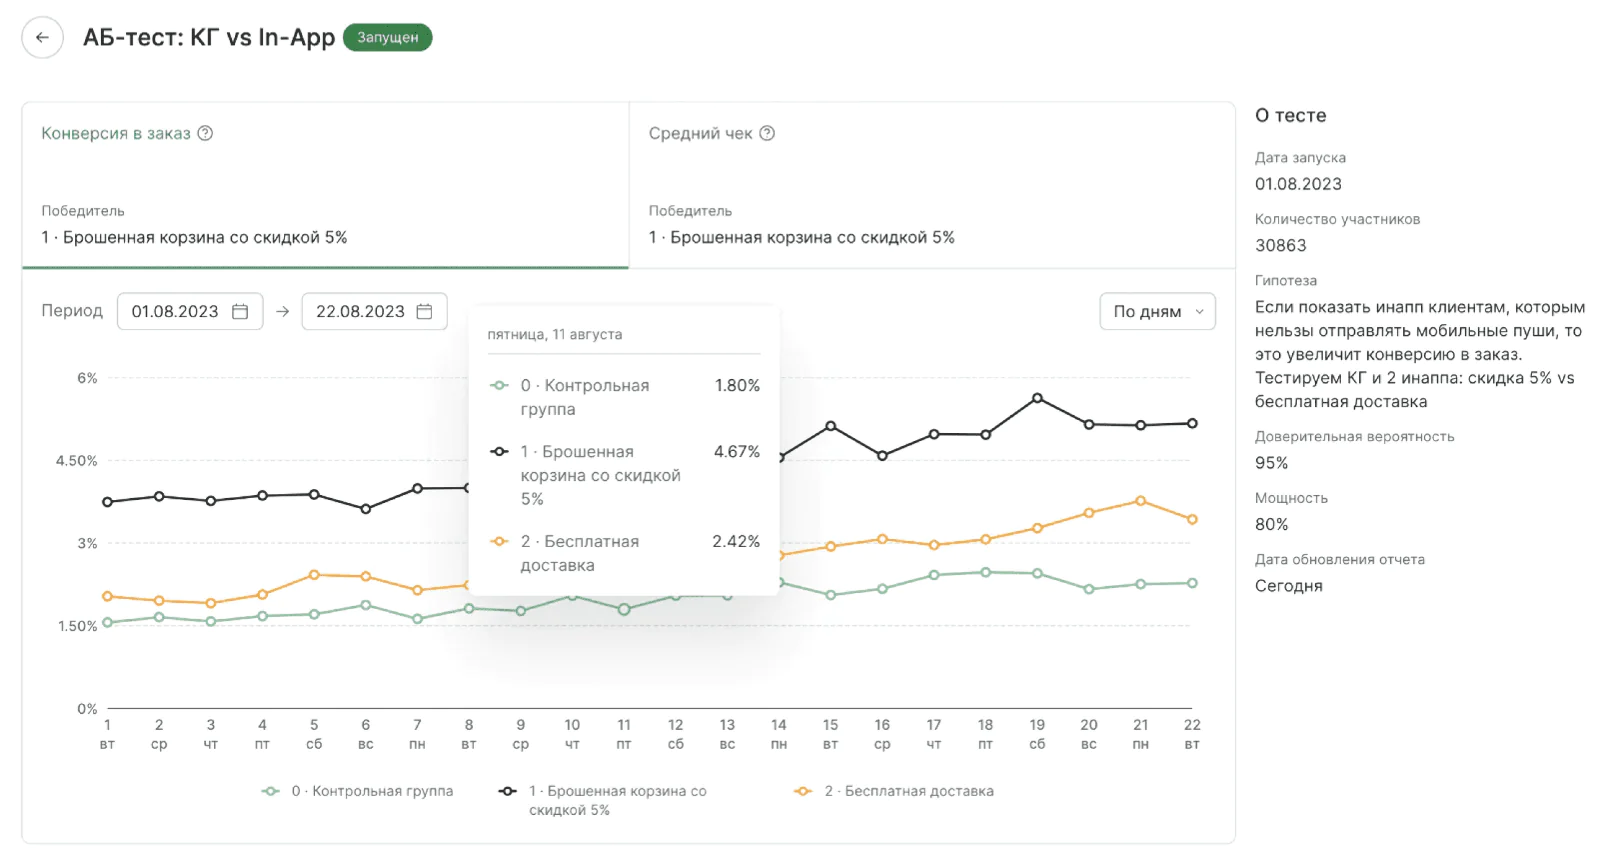Click participants count 30863
The height and width of the screenshot is (865, 1599).
click(1281, 246)
